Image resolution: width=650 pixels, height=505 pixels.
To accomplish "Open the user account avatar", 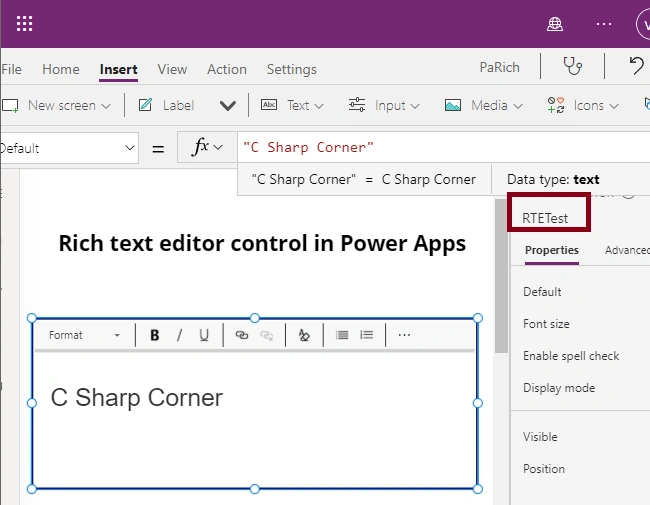I will tap(643, 25).
